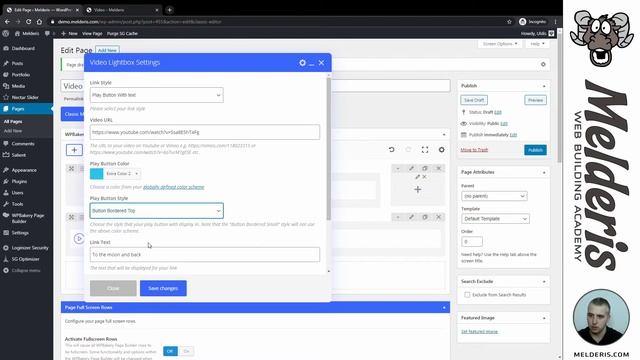
Task: Expand the Screen Options panel
Action: coord(500,44)
